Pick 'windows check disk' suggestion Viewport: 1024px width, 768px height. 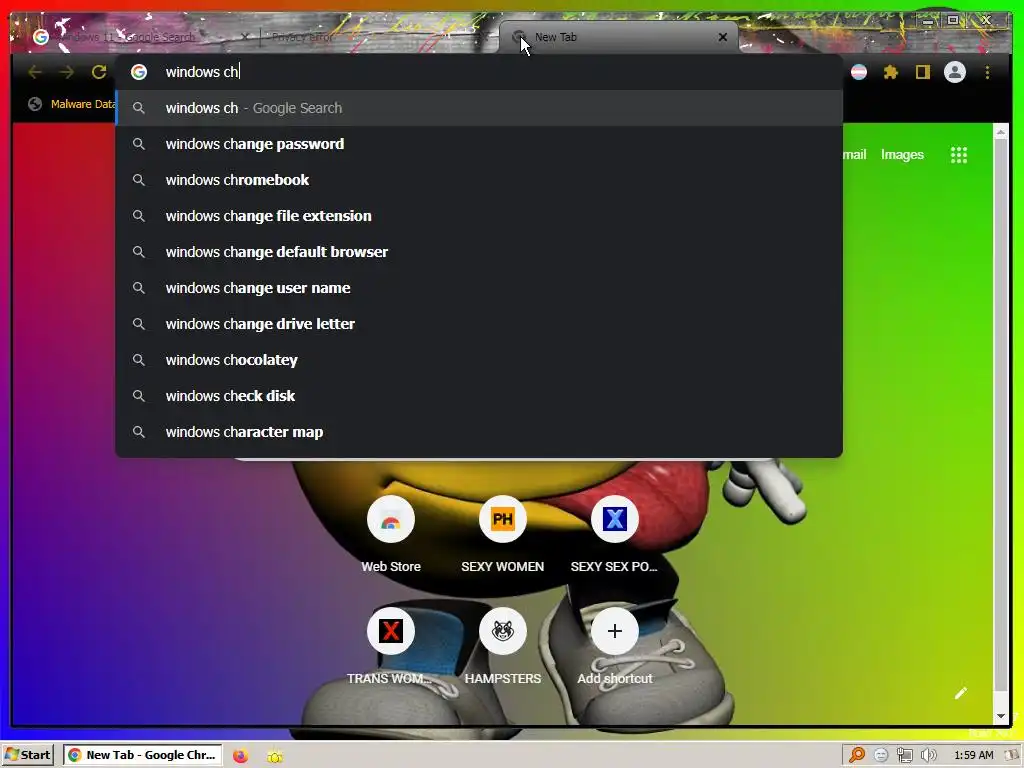point(479,396)
